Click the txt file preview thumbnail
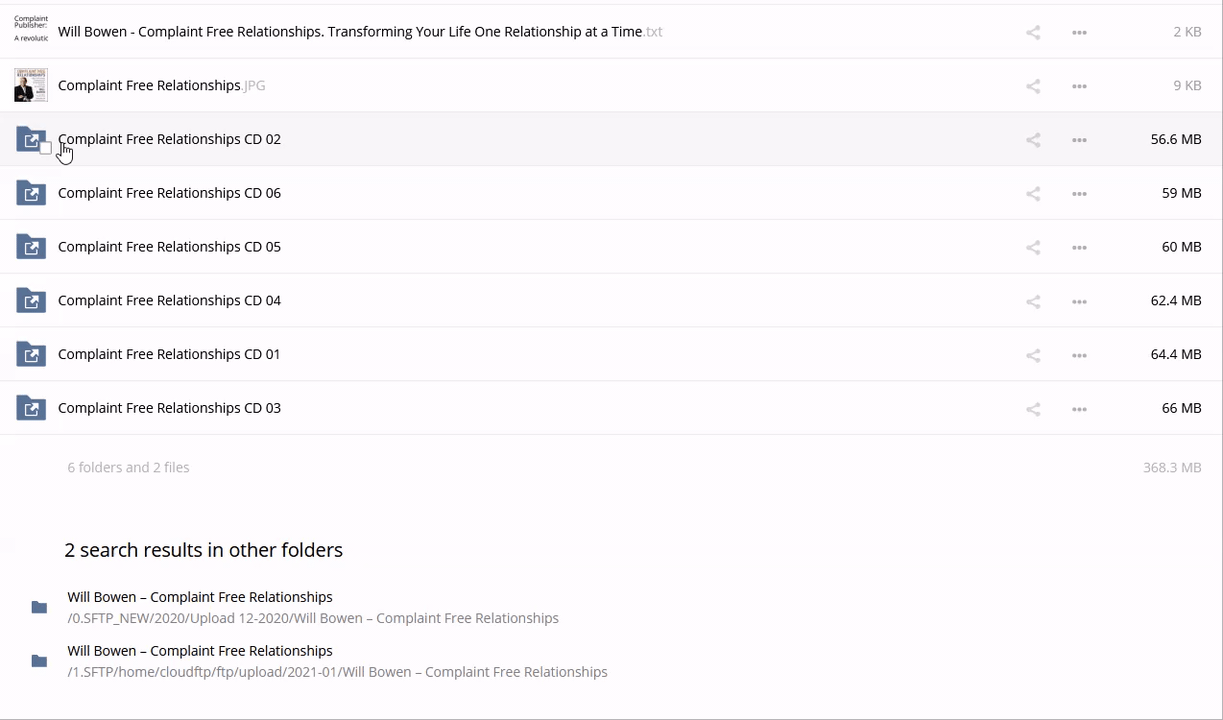Viewport: 1223px width, 720px height. [31, 29]
